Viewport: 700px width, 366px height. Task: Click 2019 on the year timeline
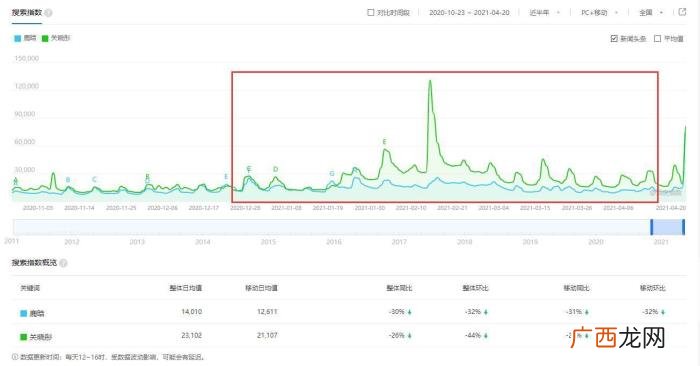pos(530,242)
